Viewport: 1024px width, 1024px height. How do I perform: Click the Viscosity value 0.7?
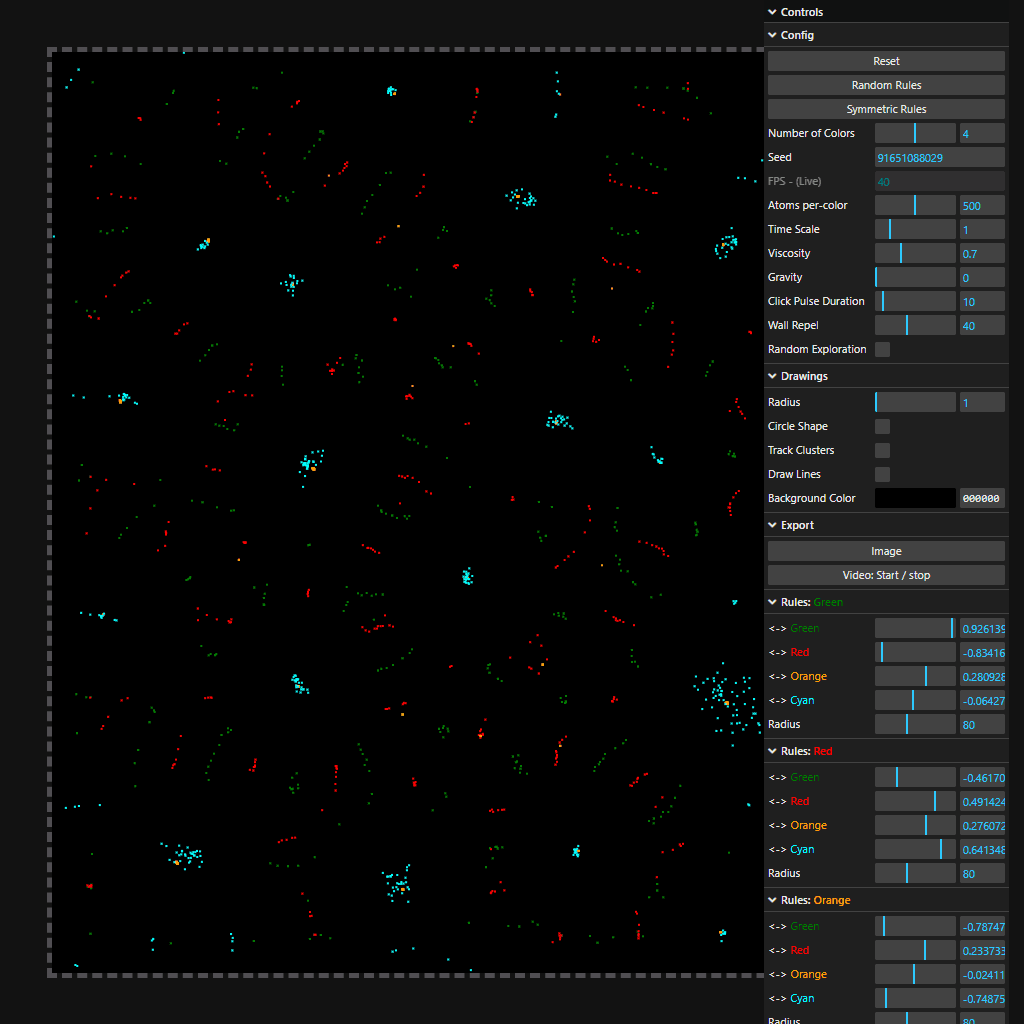(982, 253)
